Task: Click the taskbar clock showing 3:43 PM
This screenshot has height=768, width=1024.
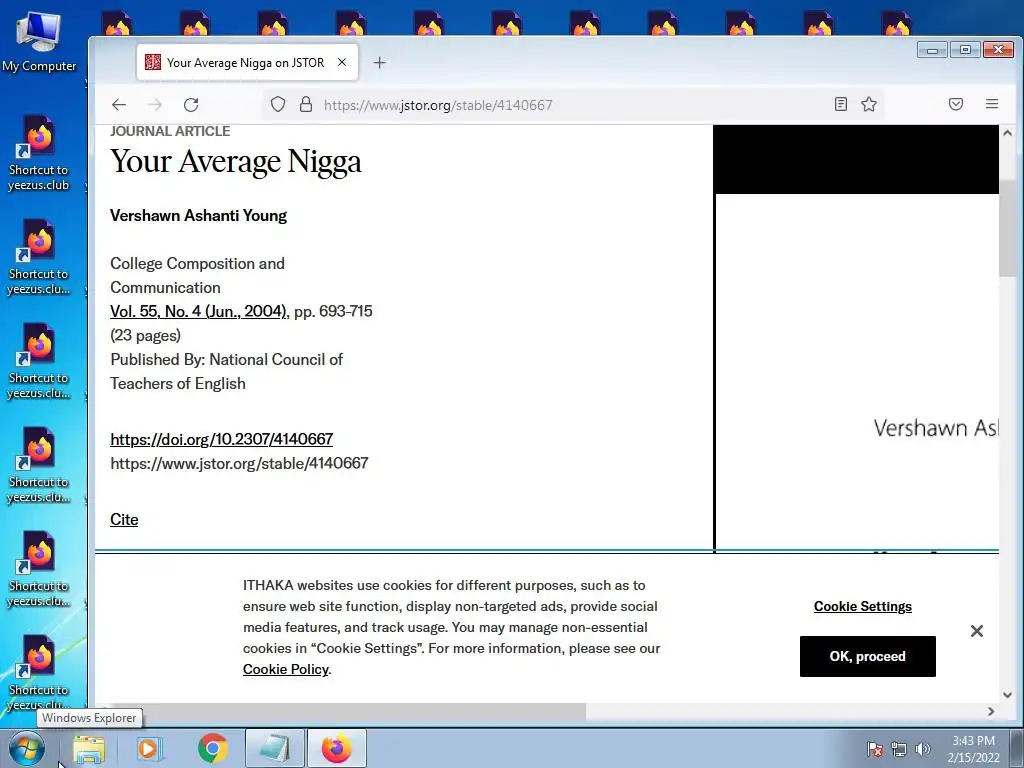Action: pyautogui.click(x=973, y=749)
